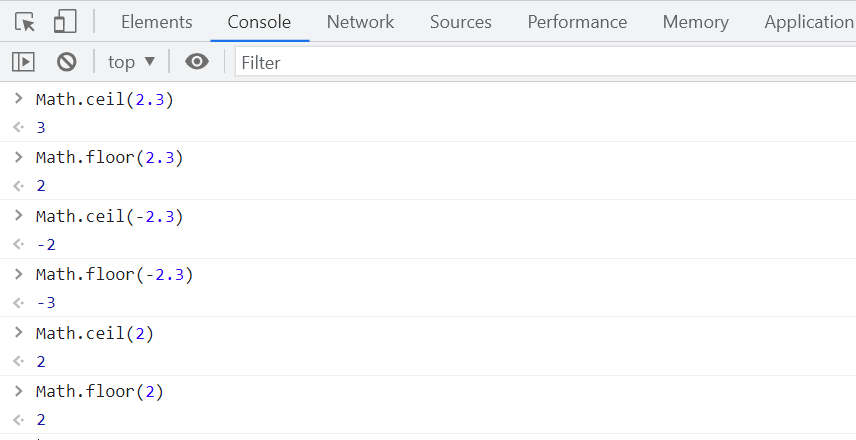Click the Math.ceil(-2.3) console entry
Screen dimensions: 856x440
(x=110, y=216)
